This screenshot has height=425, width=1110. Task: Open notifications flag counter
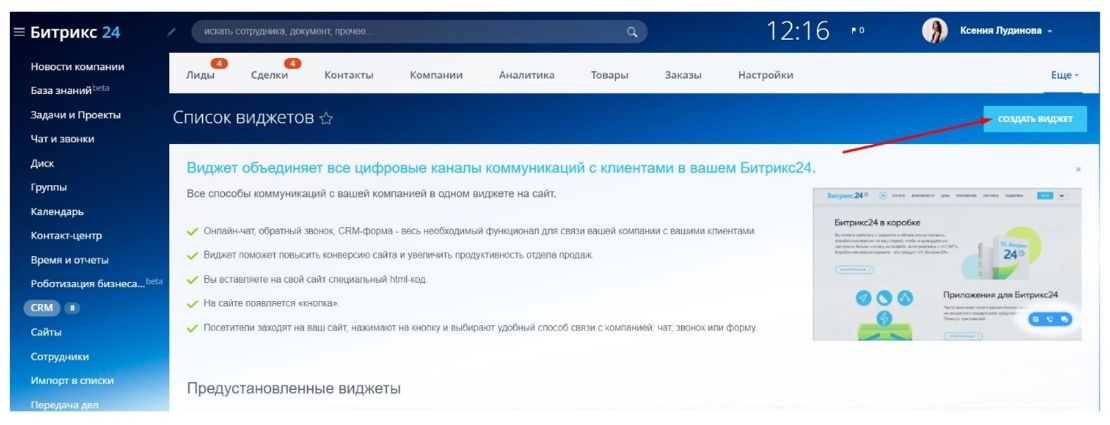point(857,31)
